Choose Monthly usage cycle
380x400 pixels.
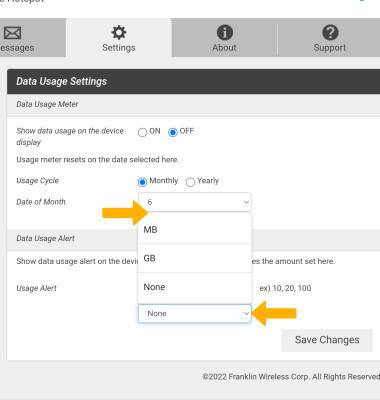[142, 182]
